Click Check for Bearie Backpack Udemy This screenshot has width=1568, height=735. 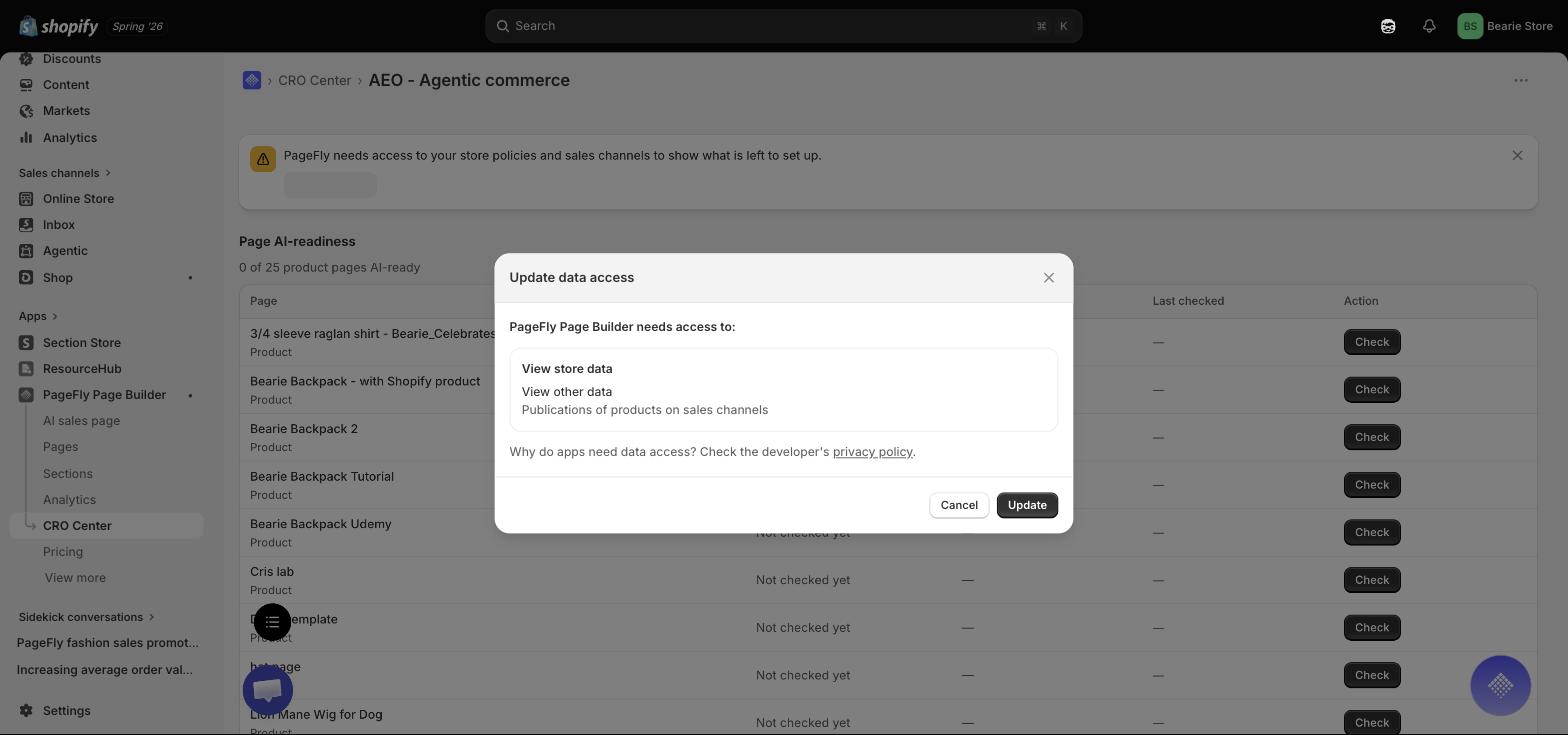[1372, 532]
